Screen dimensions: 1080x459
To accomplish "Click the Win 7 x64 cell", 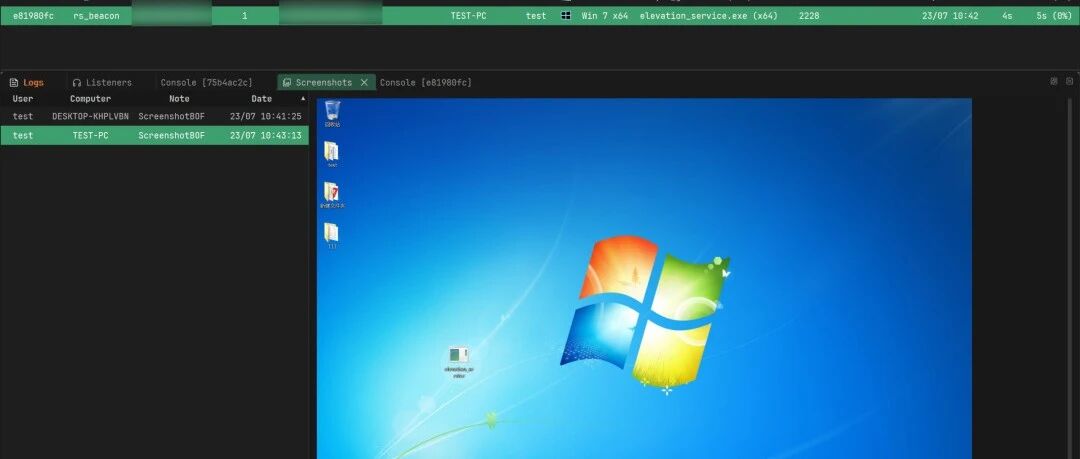I will [605, 15].
